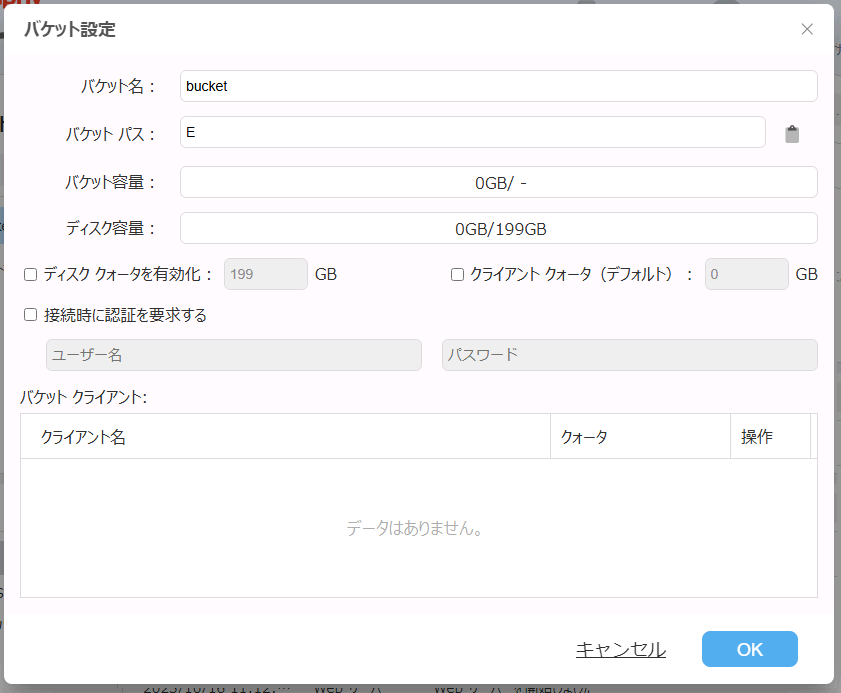Click the client quota 0 GB input

746,274
